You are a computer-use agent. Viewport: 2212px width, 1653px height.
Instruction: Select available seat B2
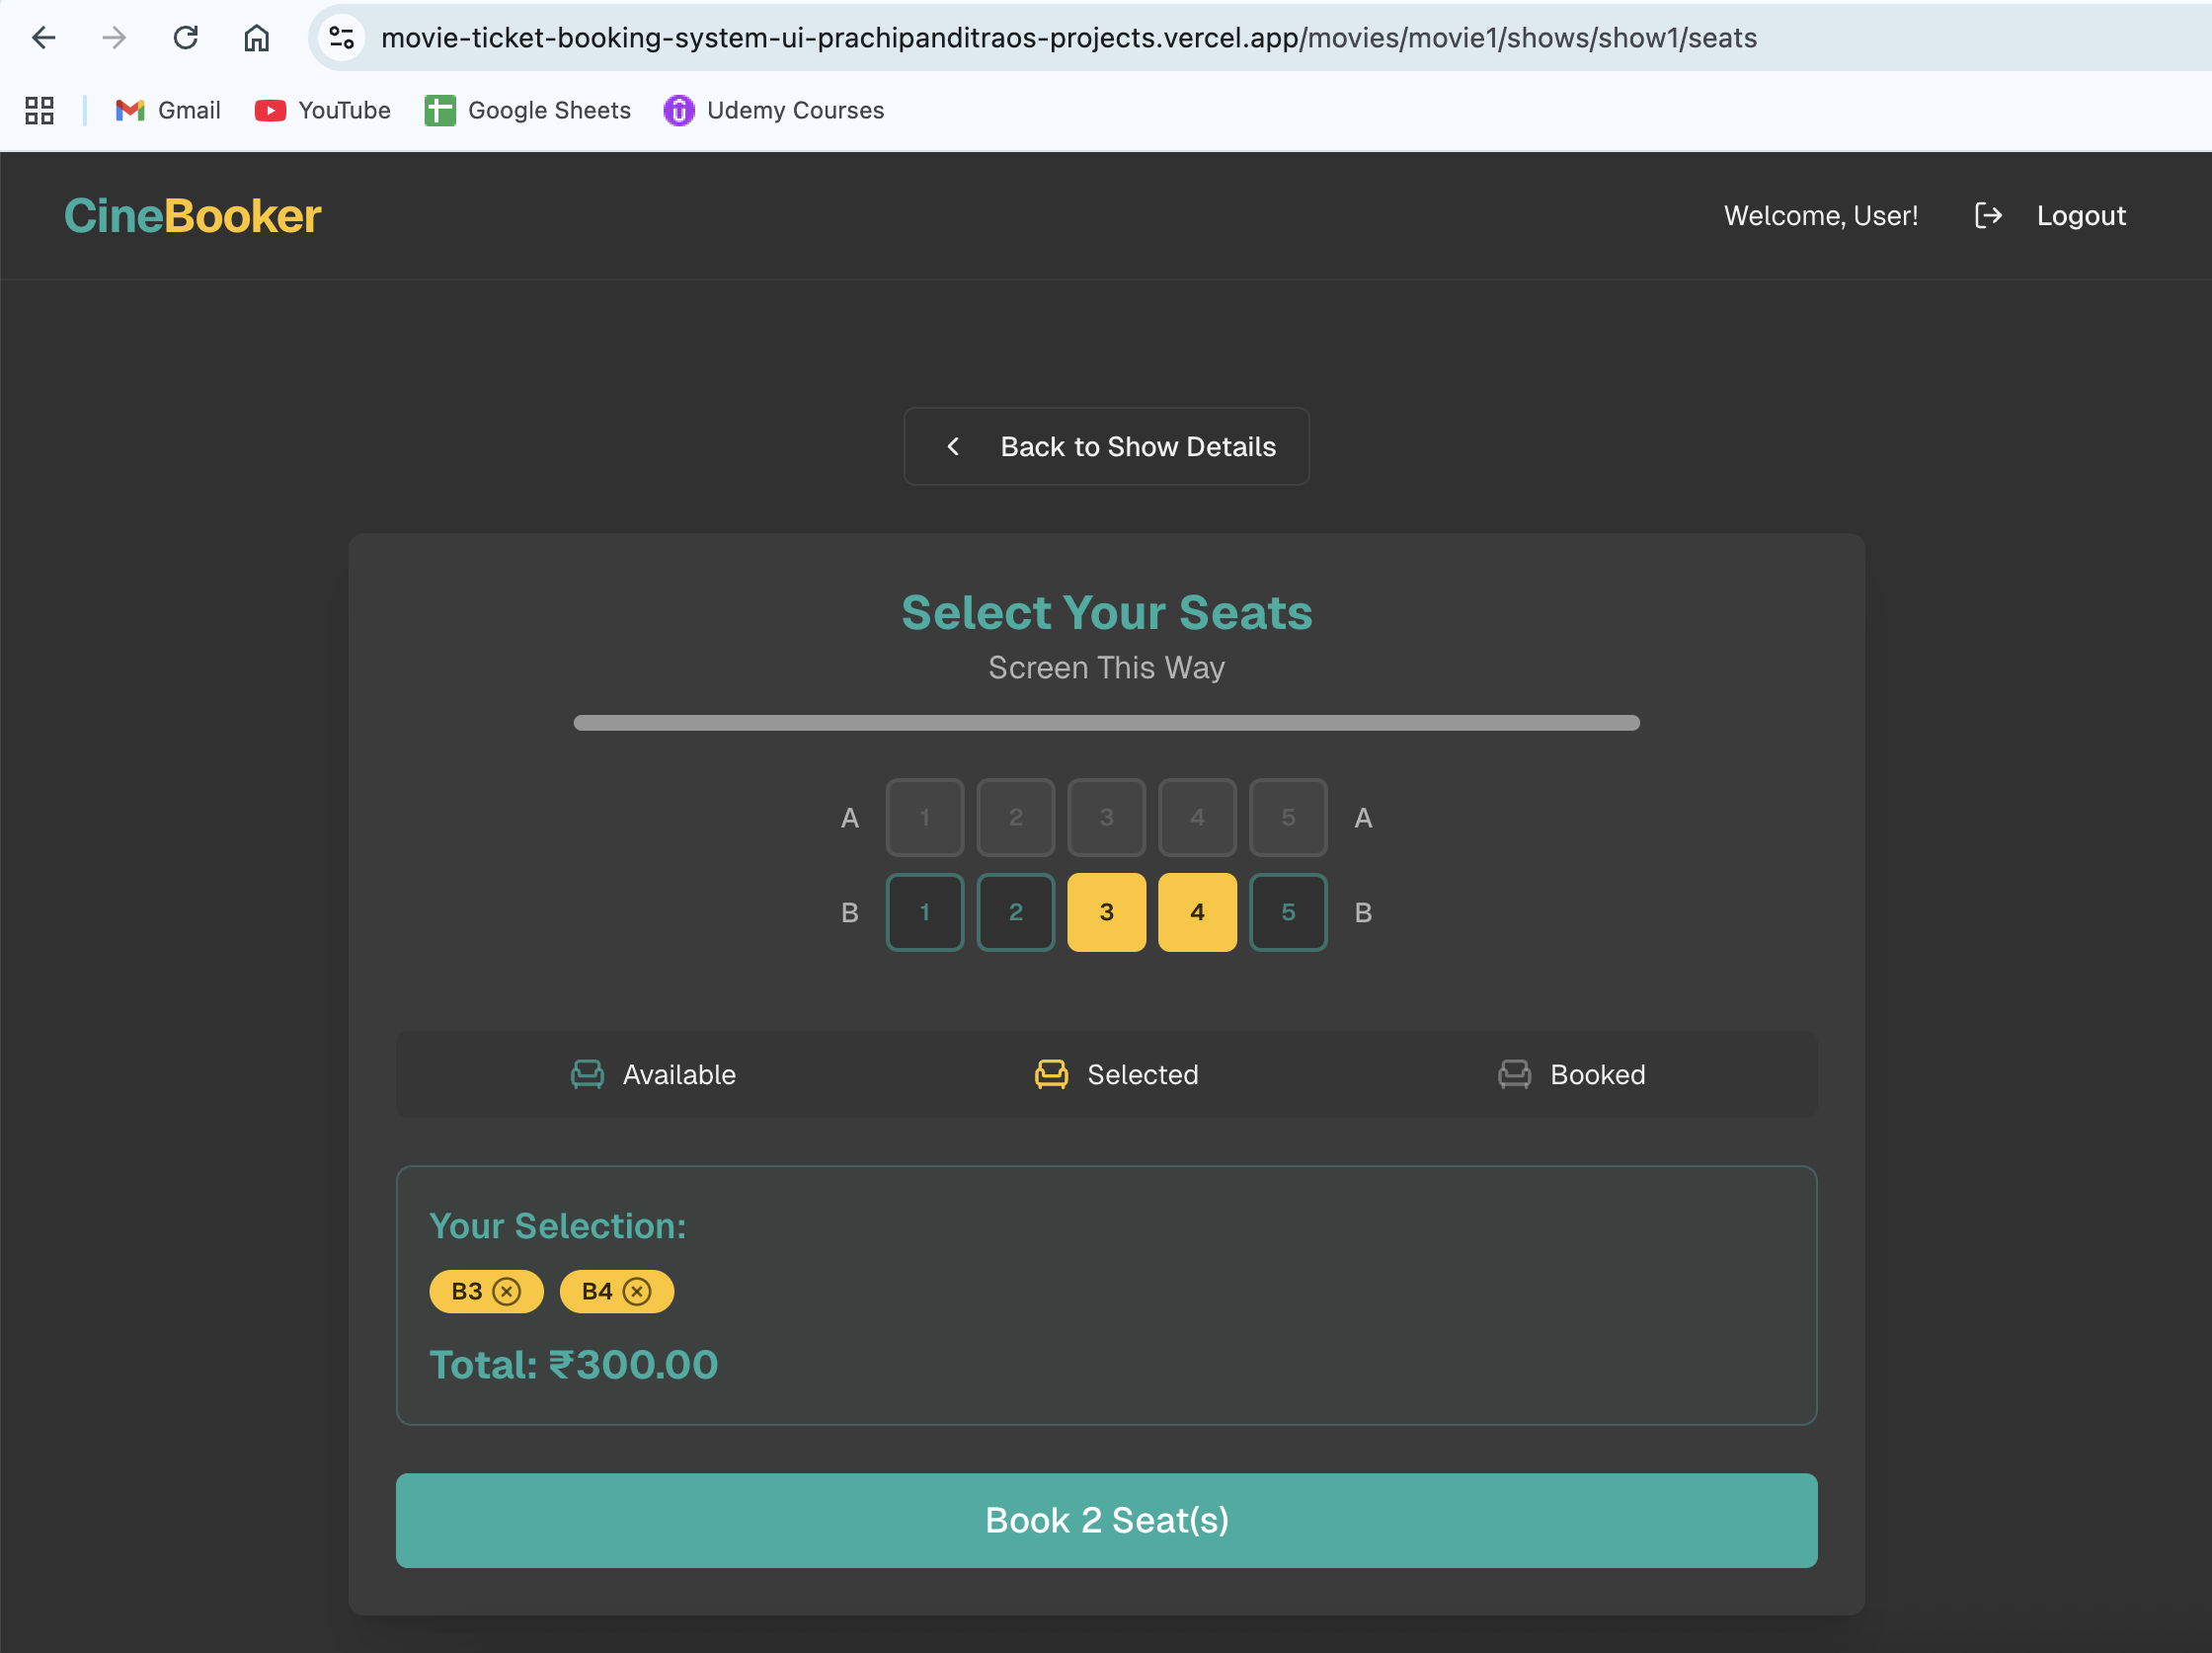click(1016, 912)
